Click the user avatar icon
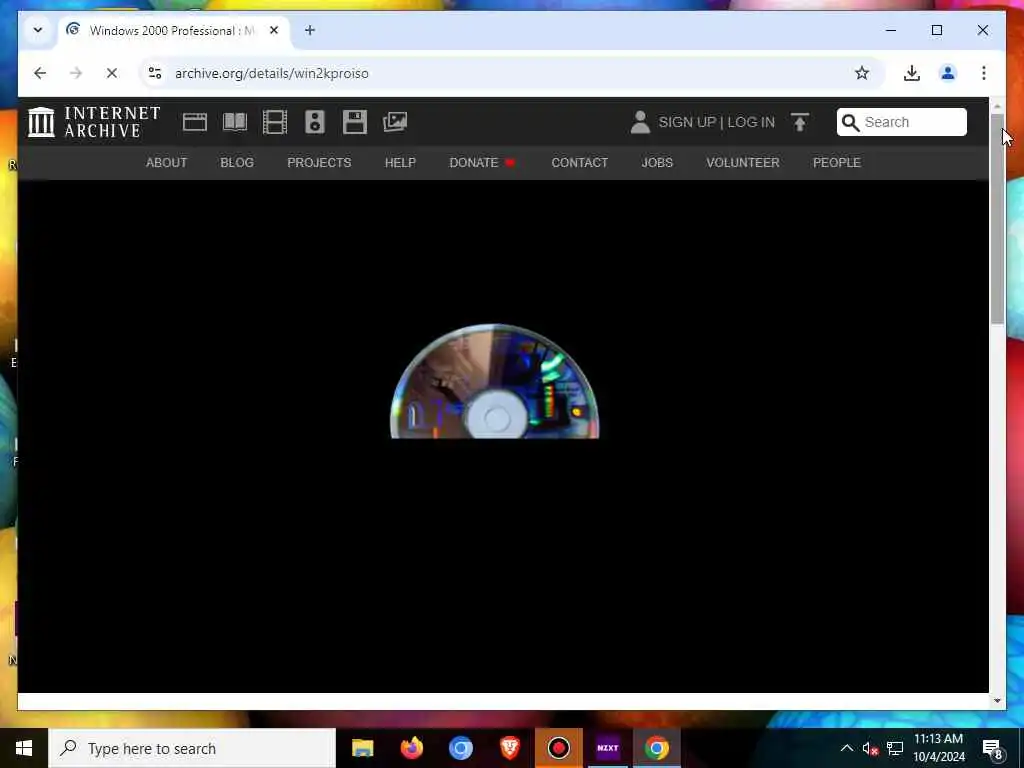The image size is (1024, 768). [x=640, y=122]
